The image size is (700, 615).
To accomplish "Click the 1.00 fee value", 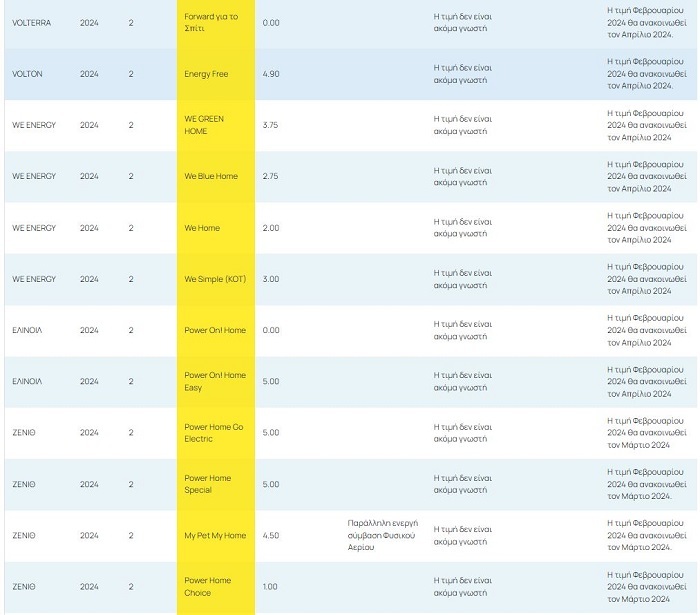I will point(271,586).
